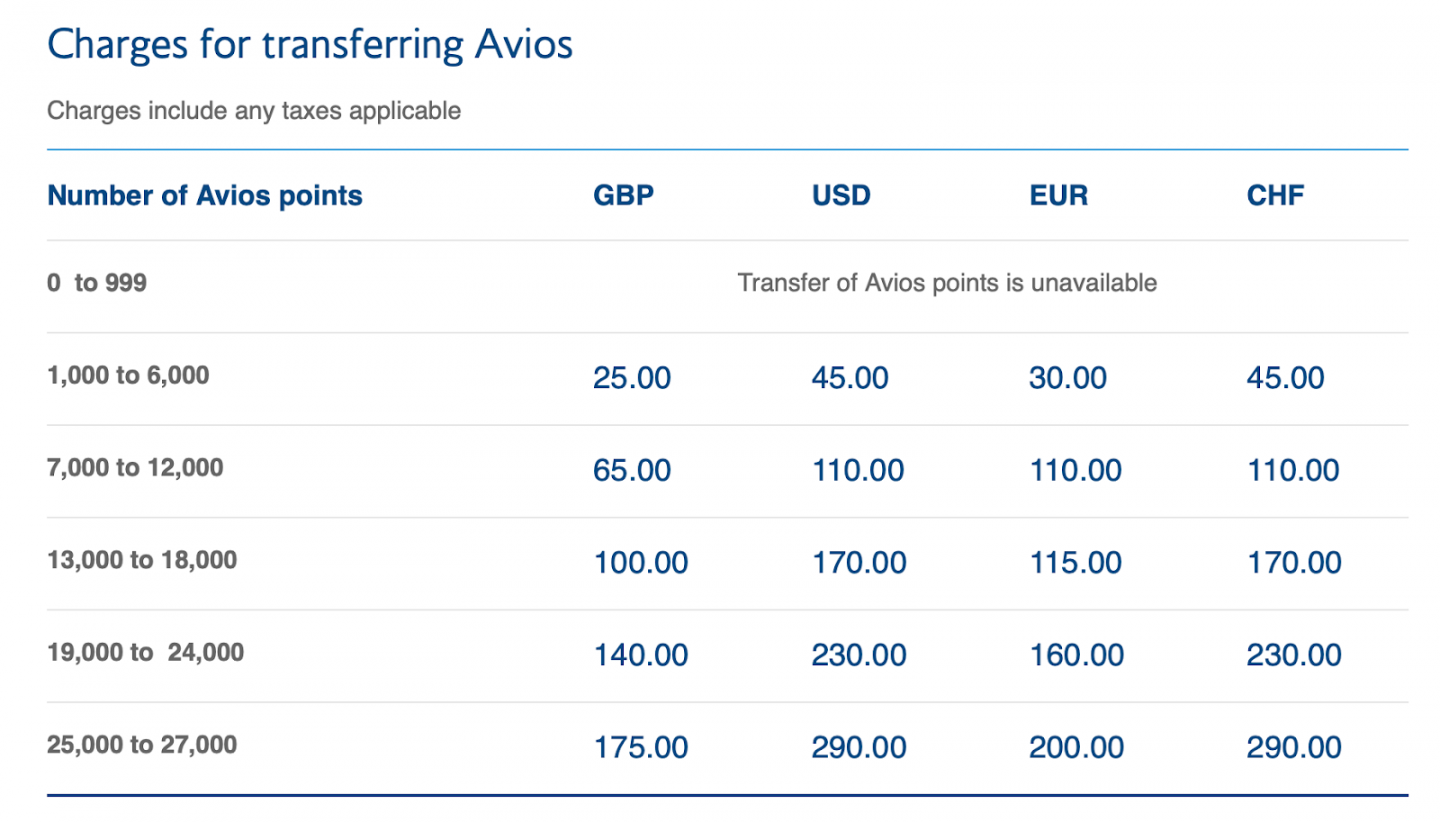
Task: Click 'Charges include any taxes applicable' subtitle
Action: coord(254,110)
